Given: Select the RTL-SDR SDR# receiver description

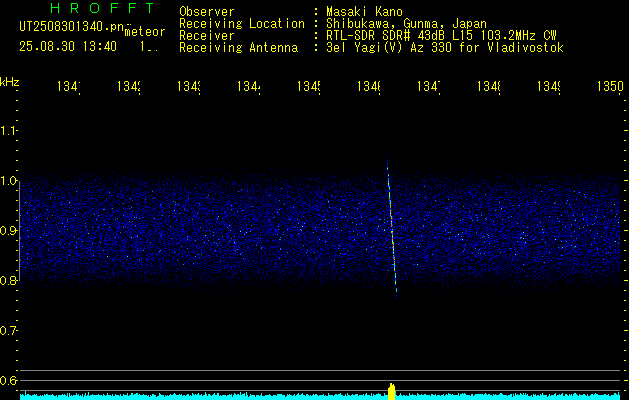Looking at the screenshot, I should pyautogui.click(x=441, y=36).
